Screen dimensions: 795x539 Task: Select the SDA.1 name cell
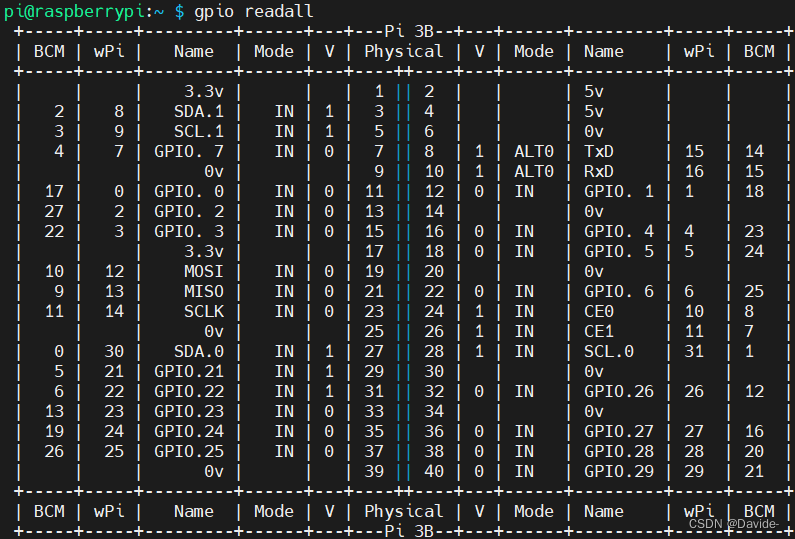point(199,112)
